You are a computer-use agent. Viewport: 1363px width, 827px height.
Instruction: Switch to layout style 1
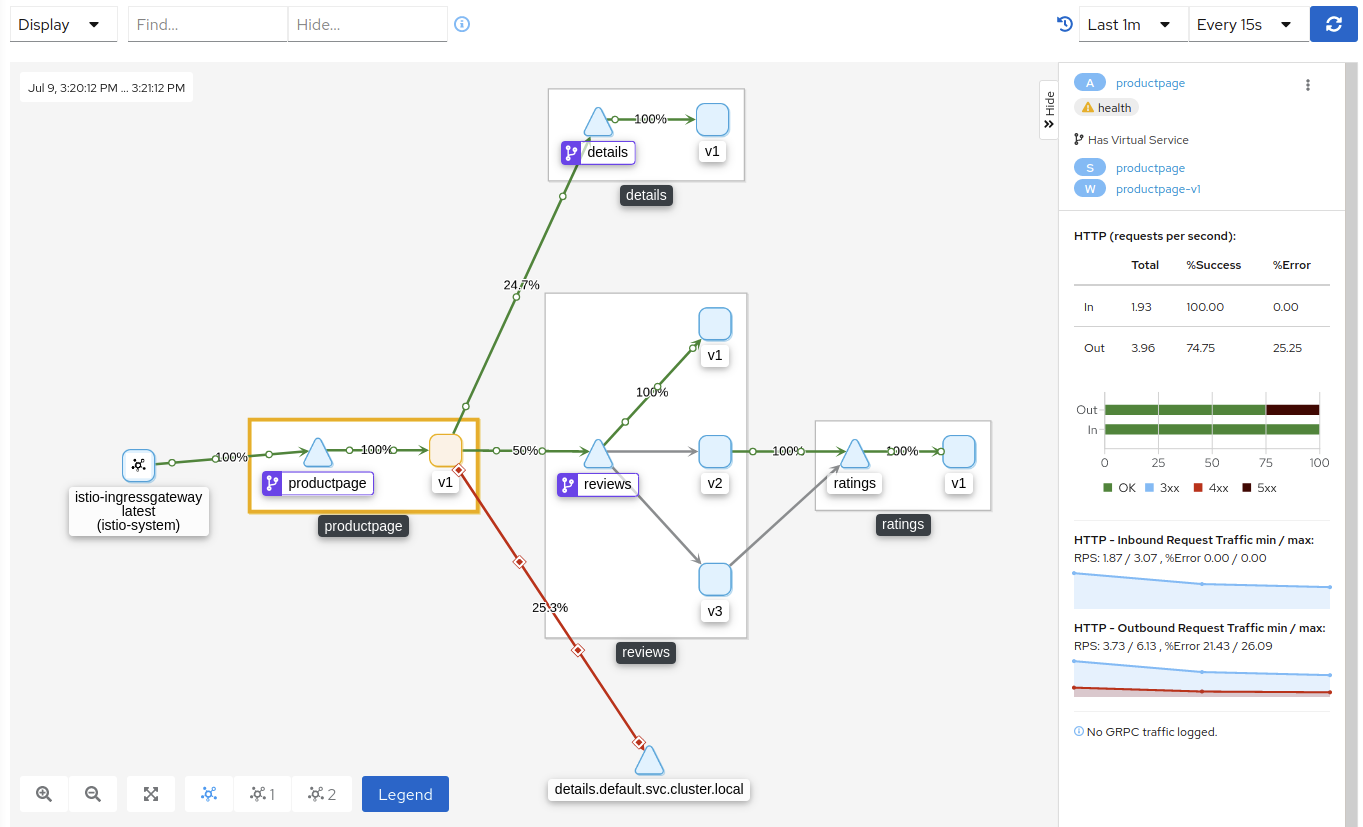[263, 794]
